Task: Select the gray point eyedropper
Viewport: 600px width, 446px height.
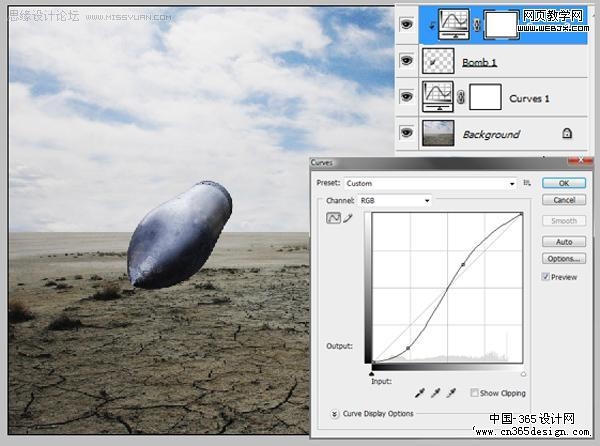Action: tap(435, 393)
